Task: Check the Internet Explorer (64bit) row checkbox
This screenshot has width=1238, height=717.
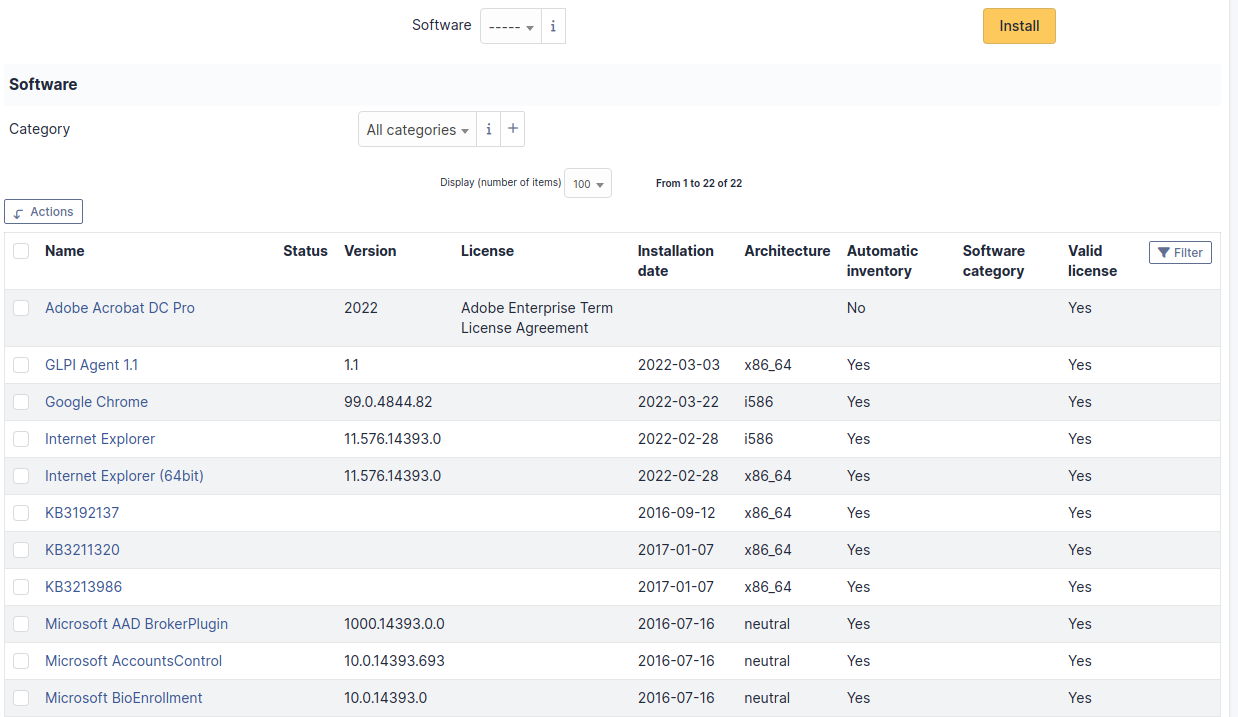Action: (21, 476)
